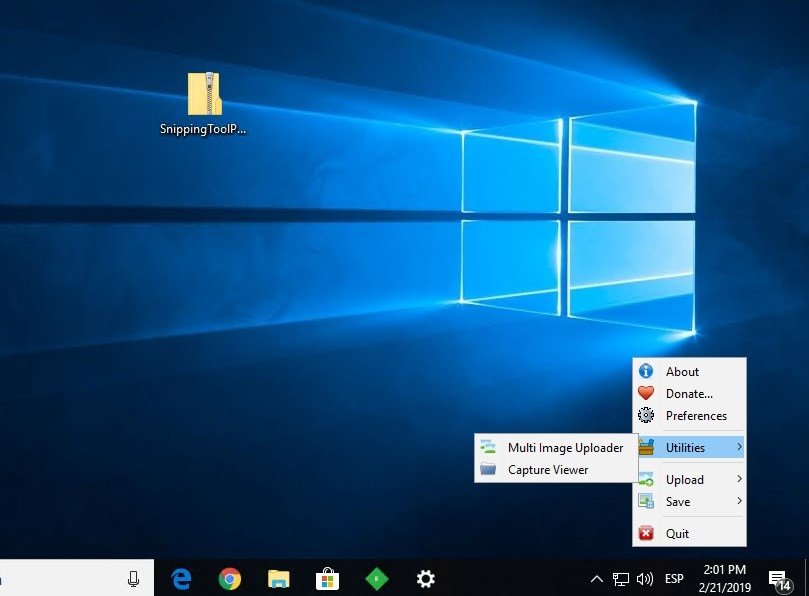Quit the app via red X icon

point(646,533)
